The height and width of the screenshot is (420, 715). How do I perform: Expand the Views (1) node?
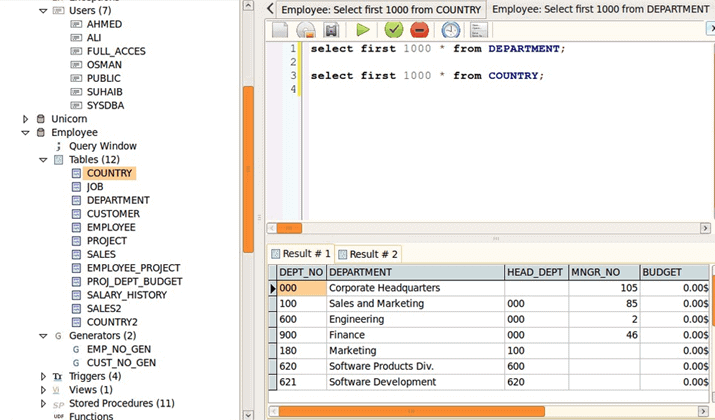tap(43, 390)
